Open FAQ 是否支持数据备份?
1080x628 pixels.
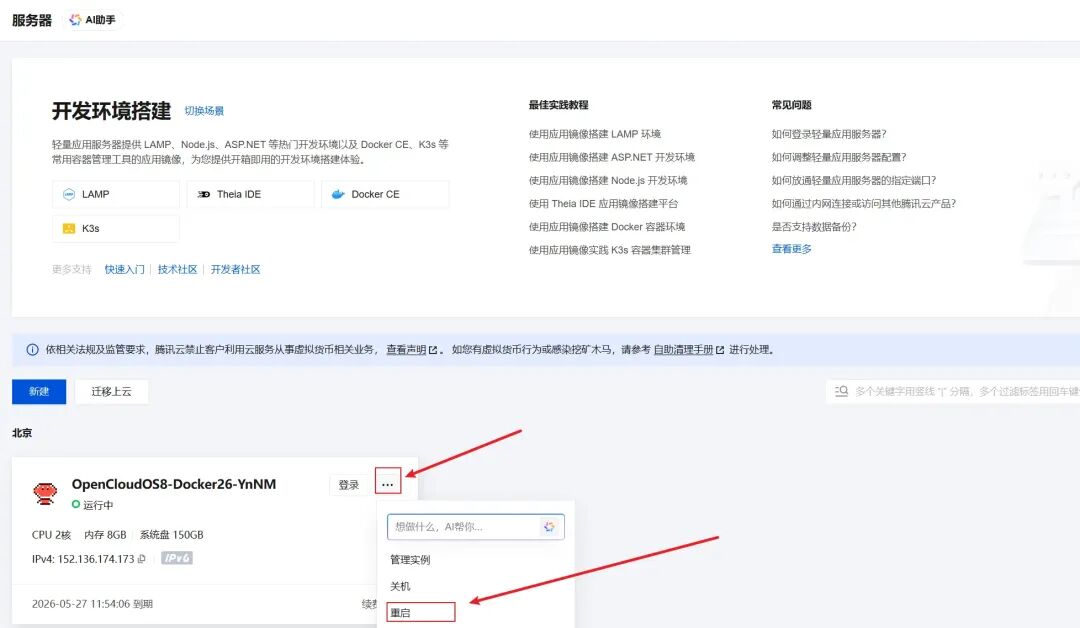click(x=814, y=227)
